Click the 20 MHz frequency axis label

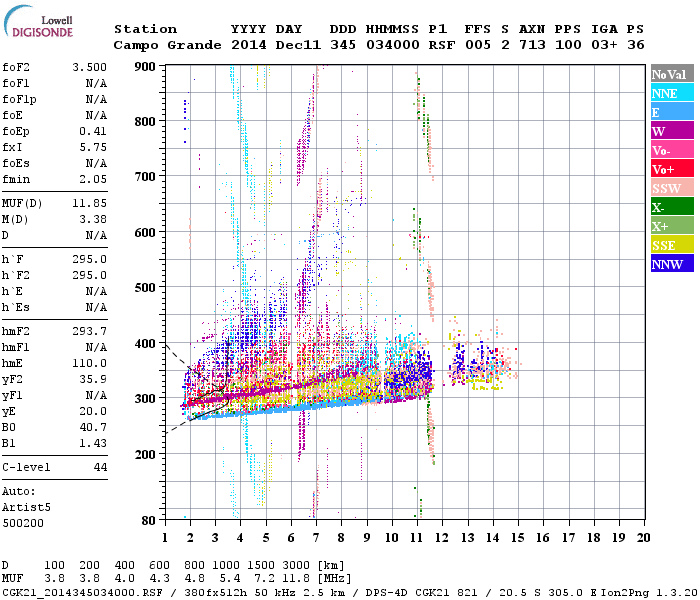coord(643,538)
